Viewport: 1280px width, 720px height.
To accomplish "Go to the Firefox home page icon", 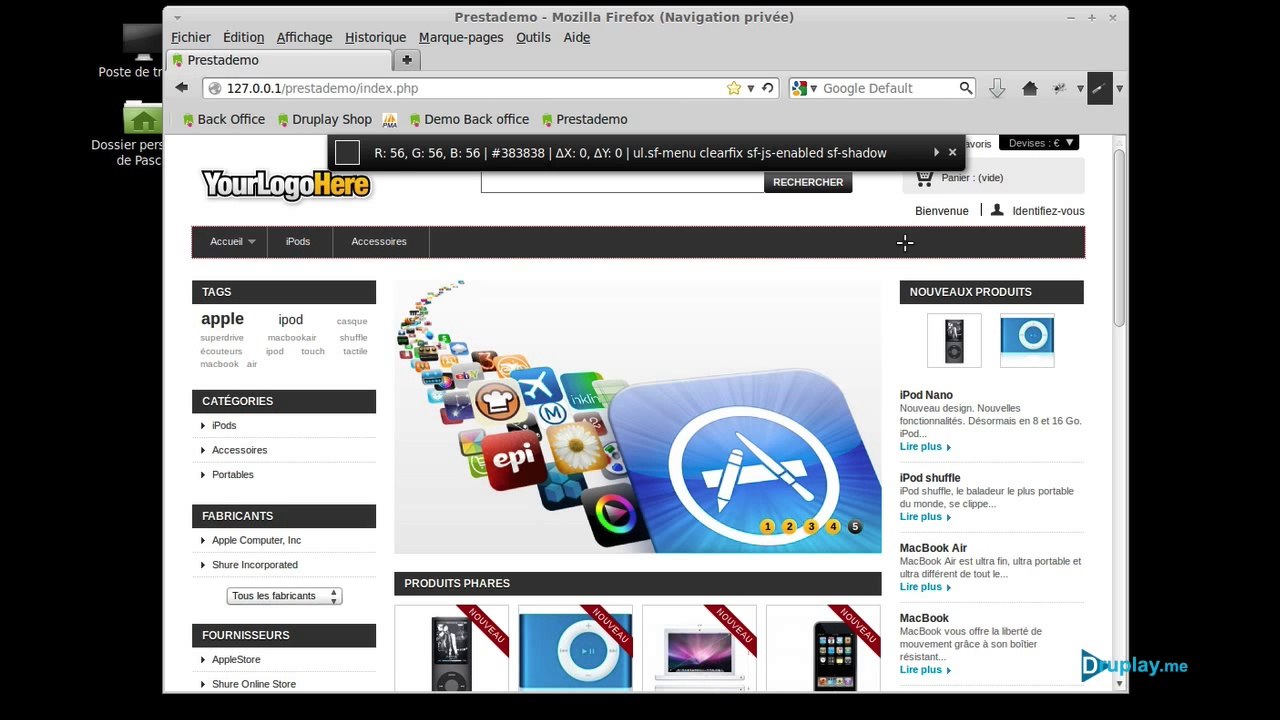I will (1030, 88).
